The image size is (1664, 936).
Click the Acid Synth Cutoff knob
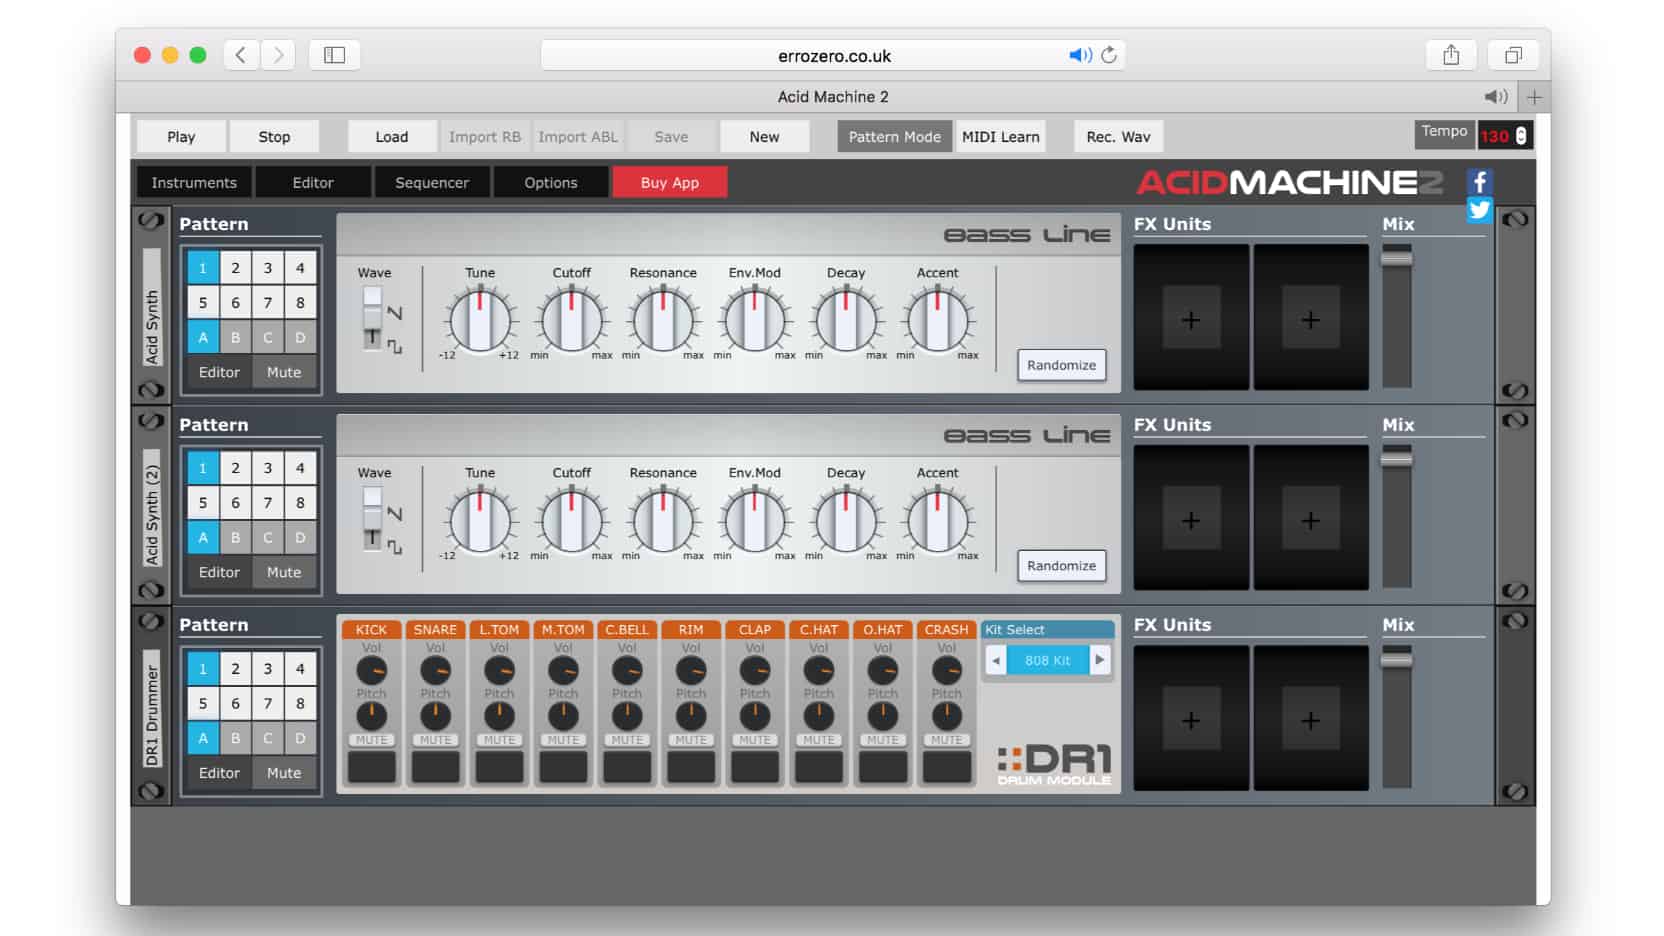[x=572, y=321]
